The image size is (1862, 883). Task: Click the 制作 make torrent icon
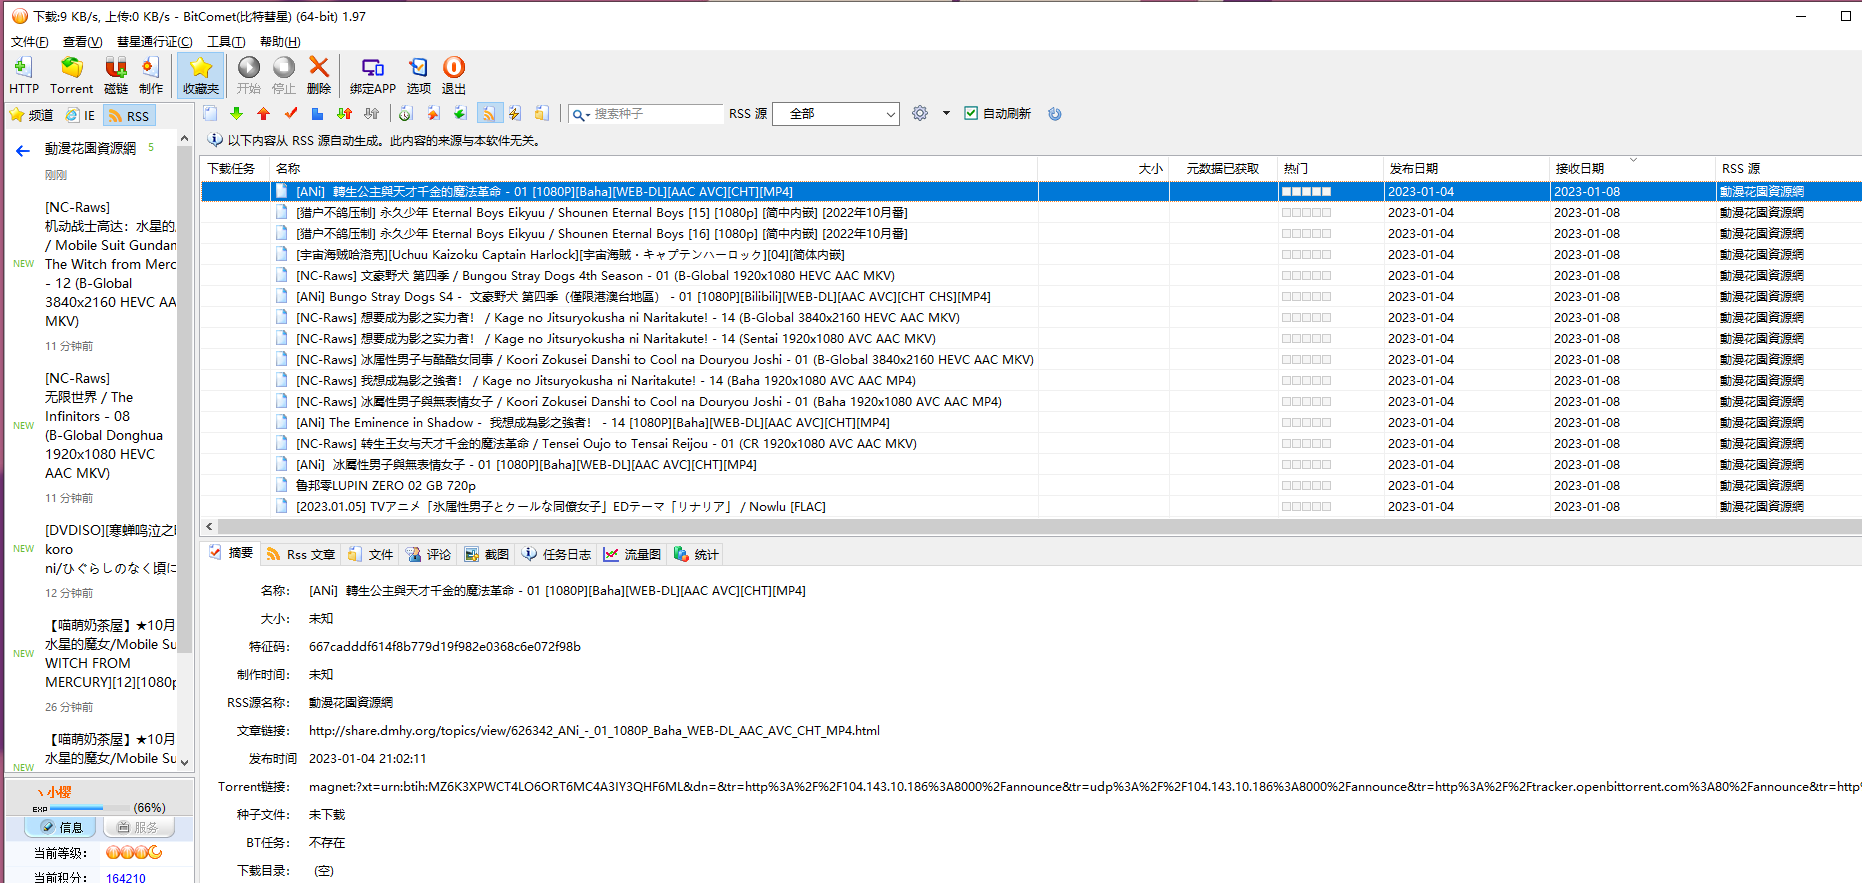[x=151, y=76]
